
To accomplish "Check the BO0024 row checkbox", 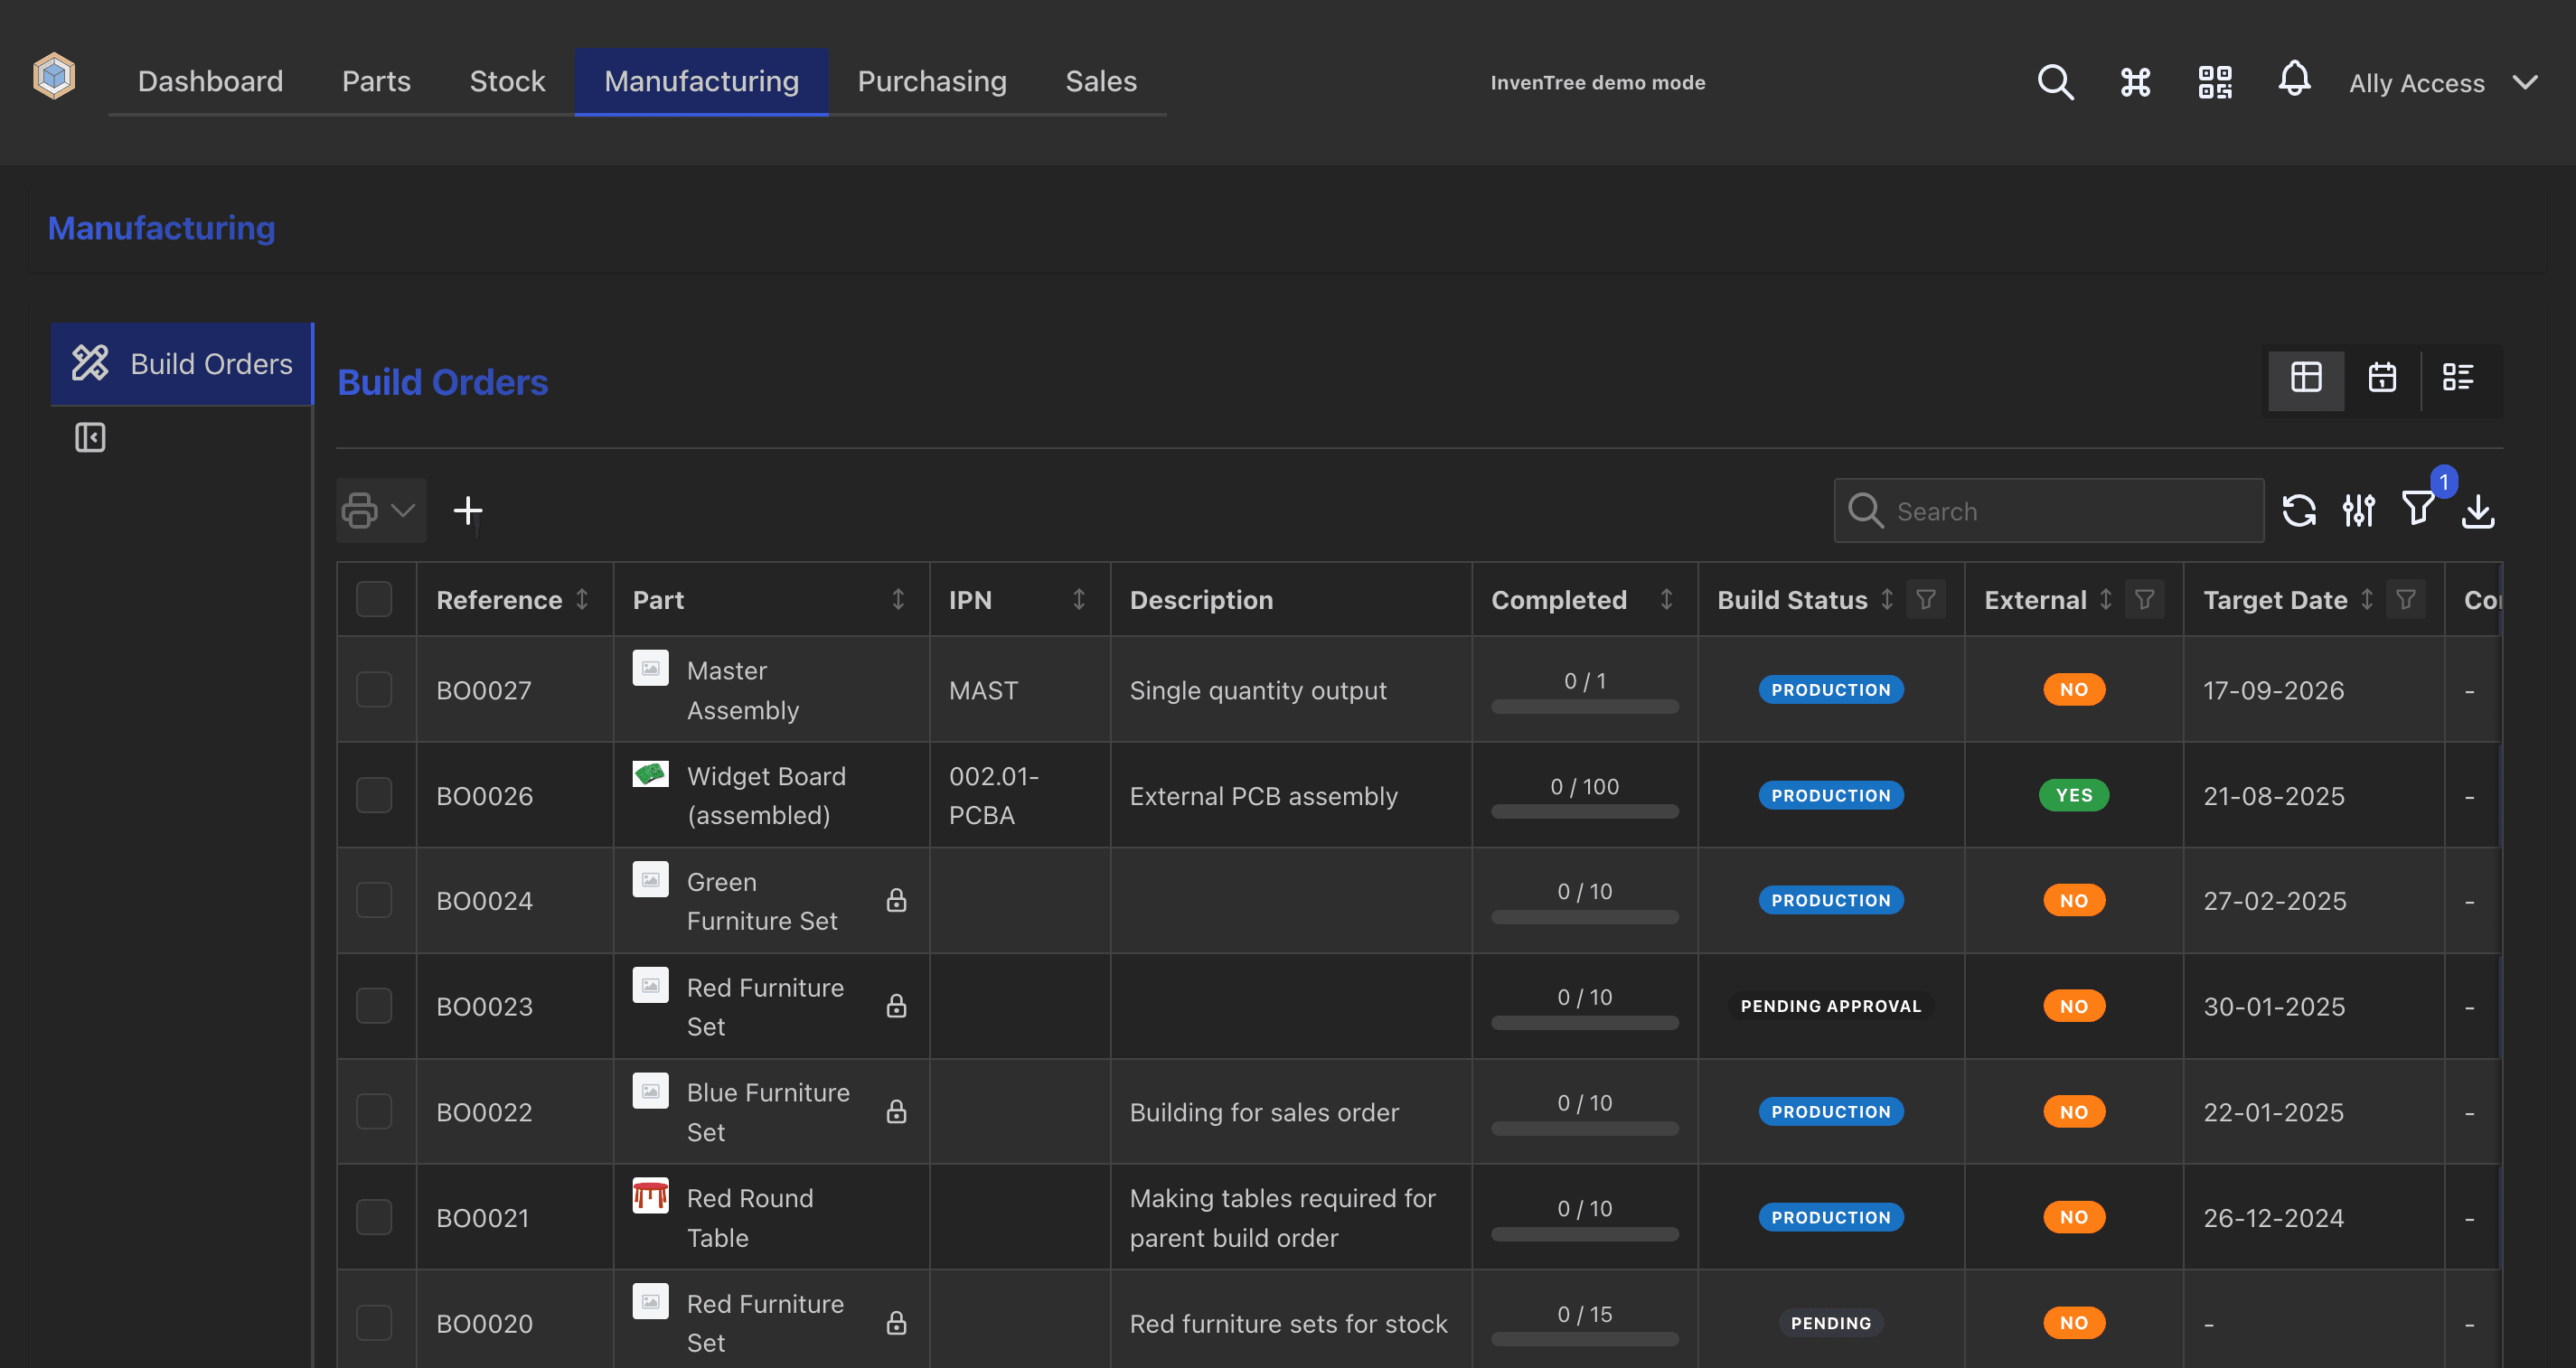I will coord(374,901).
